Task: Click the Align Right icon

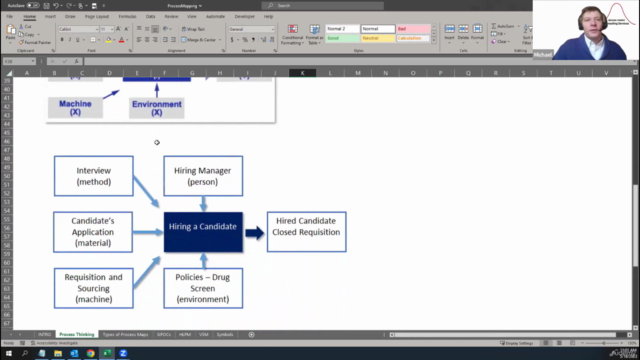Action: tap(155, 40)
